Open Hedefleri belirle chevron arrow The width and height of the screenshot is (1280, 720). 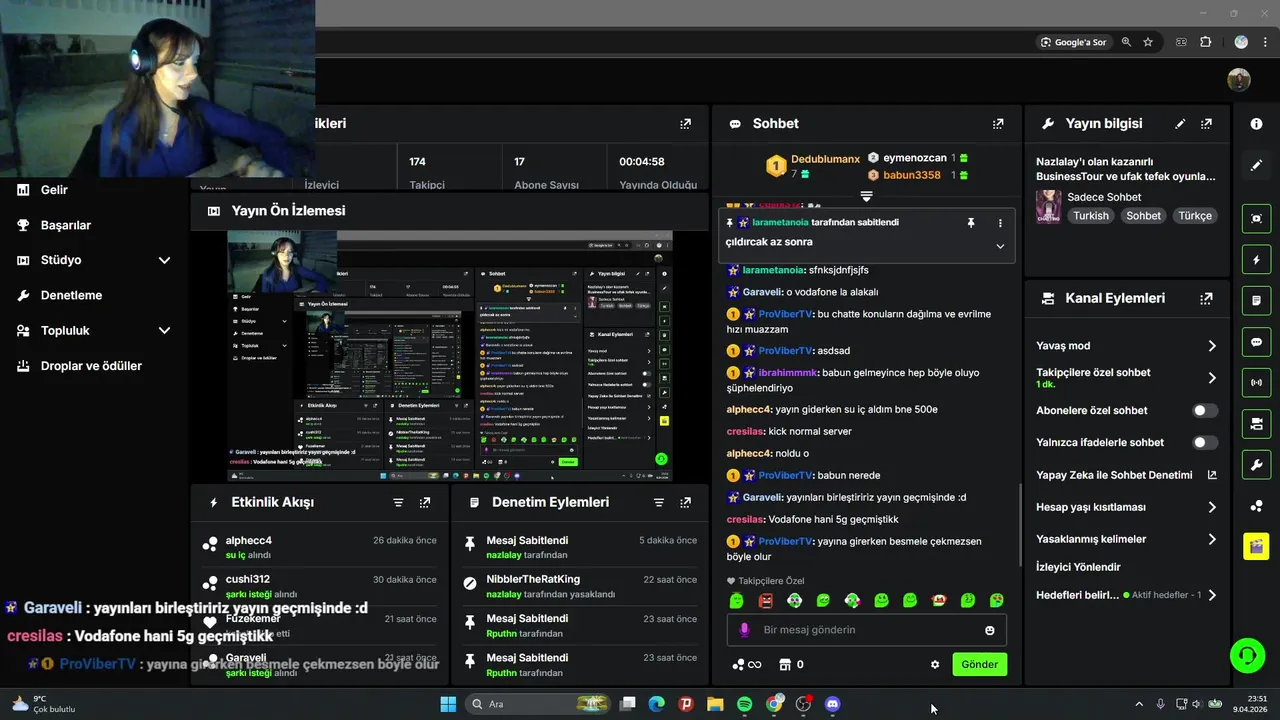(1212, 595)
